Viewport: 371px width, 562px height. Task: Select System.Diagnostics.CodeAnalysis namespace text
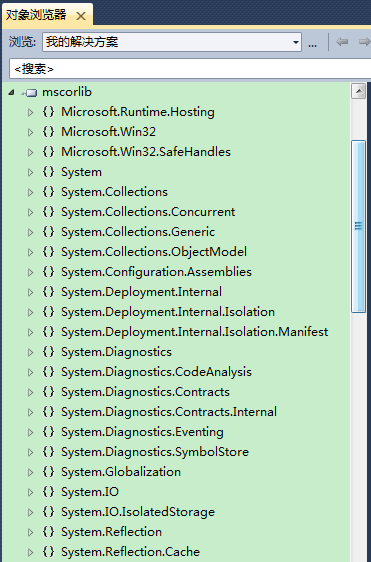pos(156,372)
